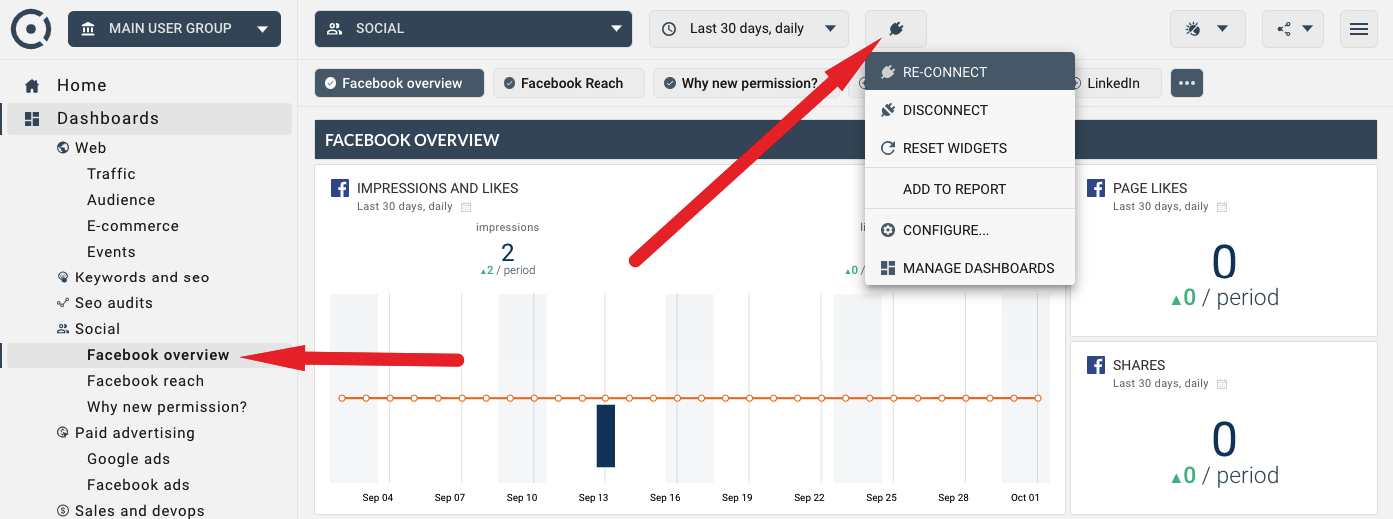The image size is (1393, 519).
Task: Open the Traffic dashboard
Action: click(111, 174)
